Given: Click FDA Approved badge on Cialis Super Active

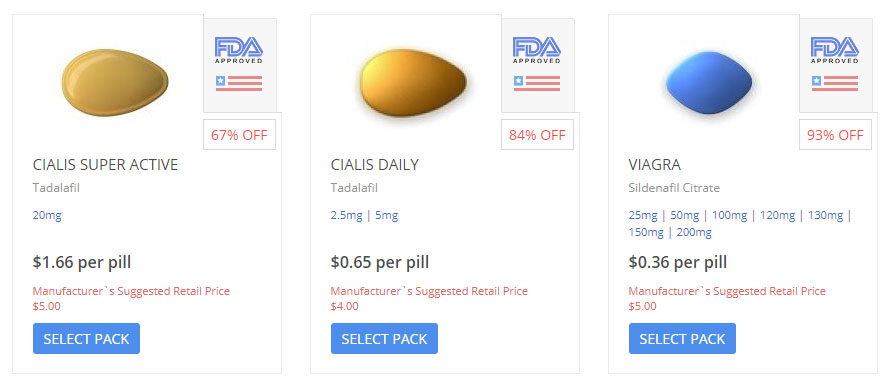Looking at the screenshot, I should (x=239, y=50).
